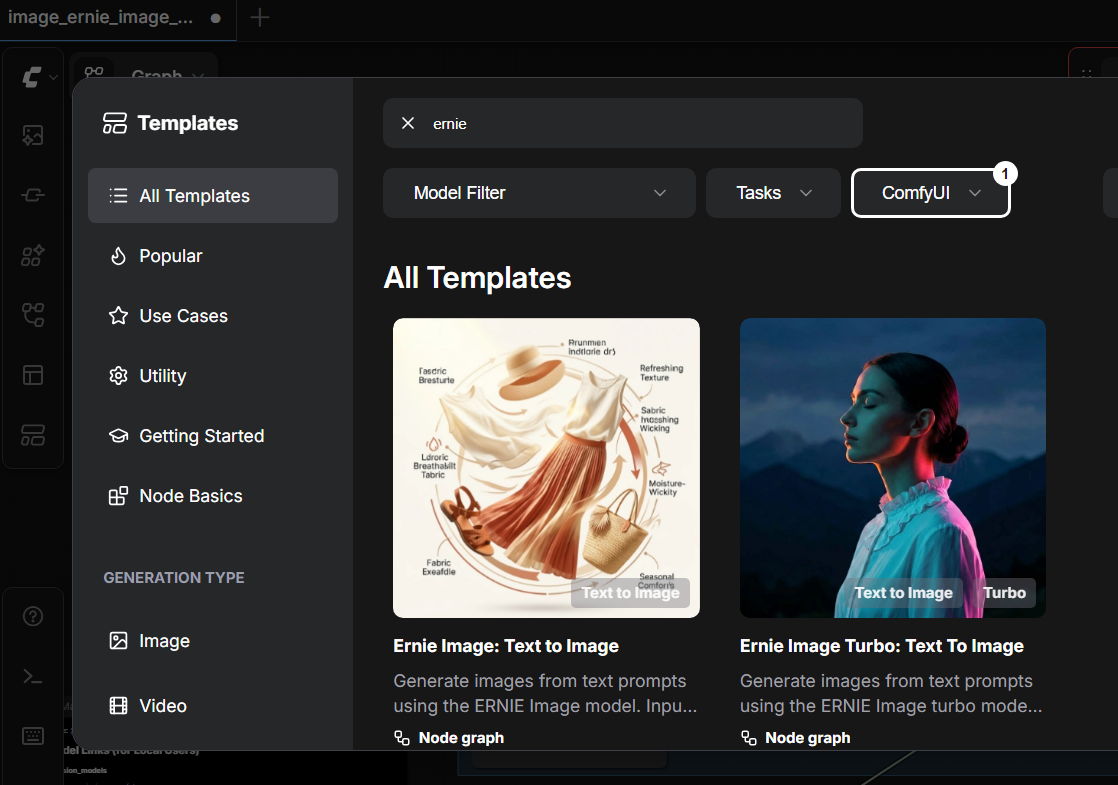Select All Templates in sidebar
1118x785 pixels.
[212, 195]
